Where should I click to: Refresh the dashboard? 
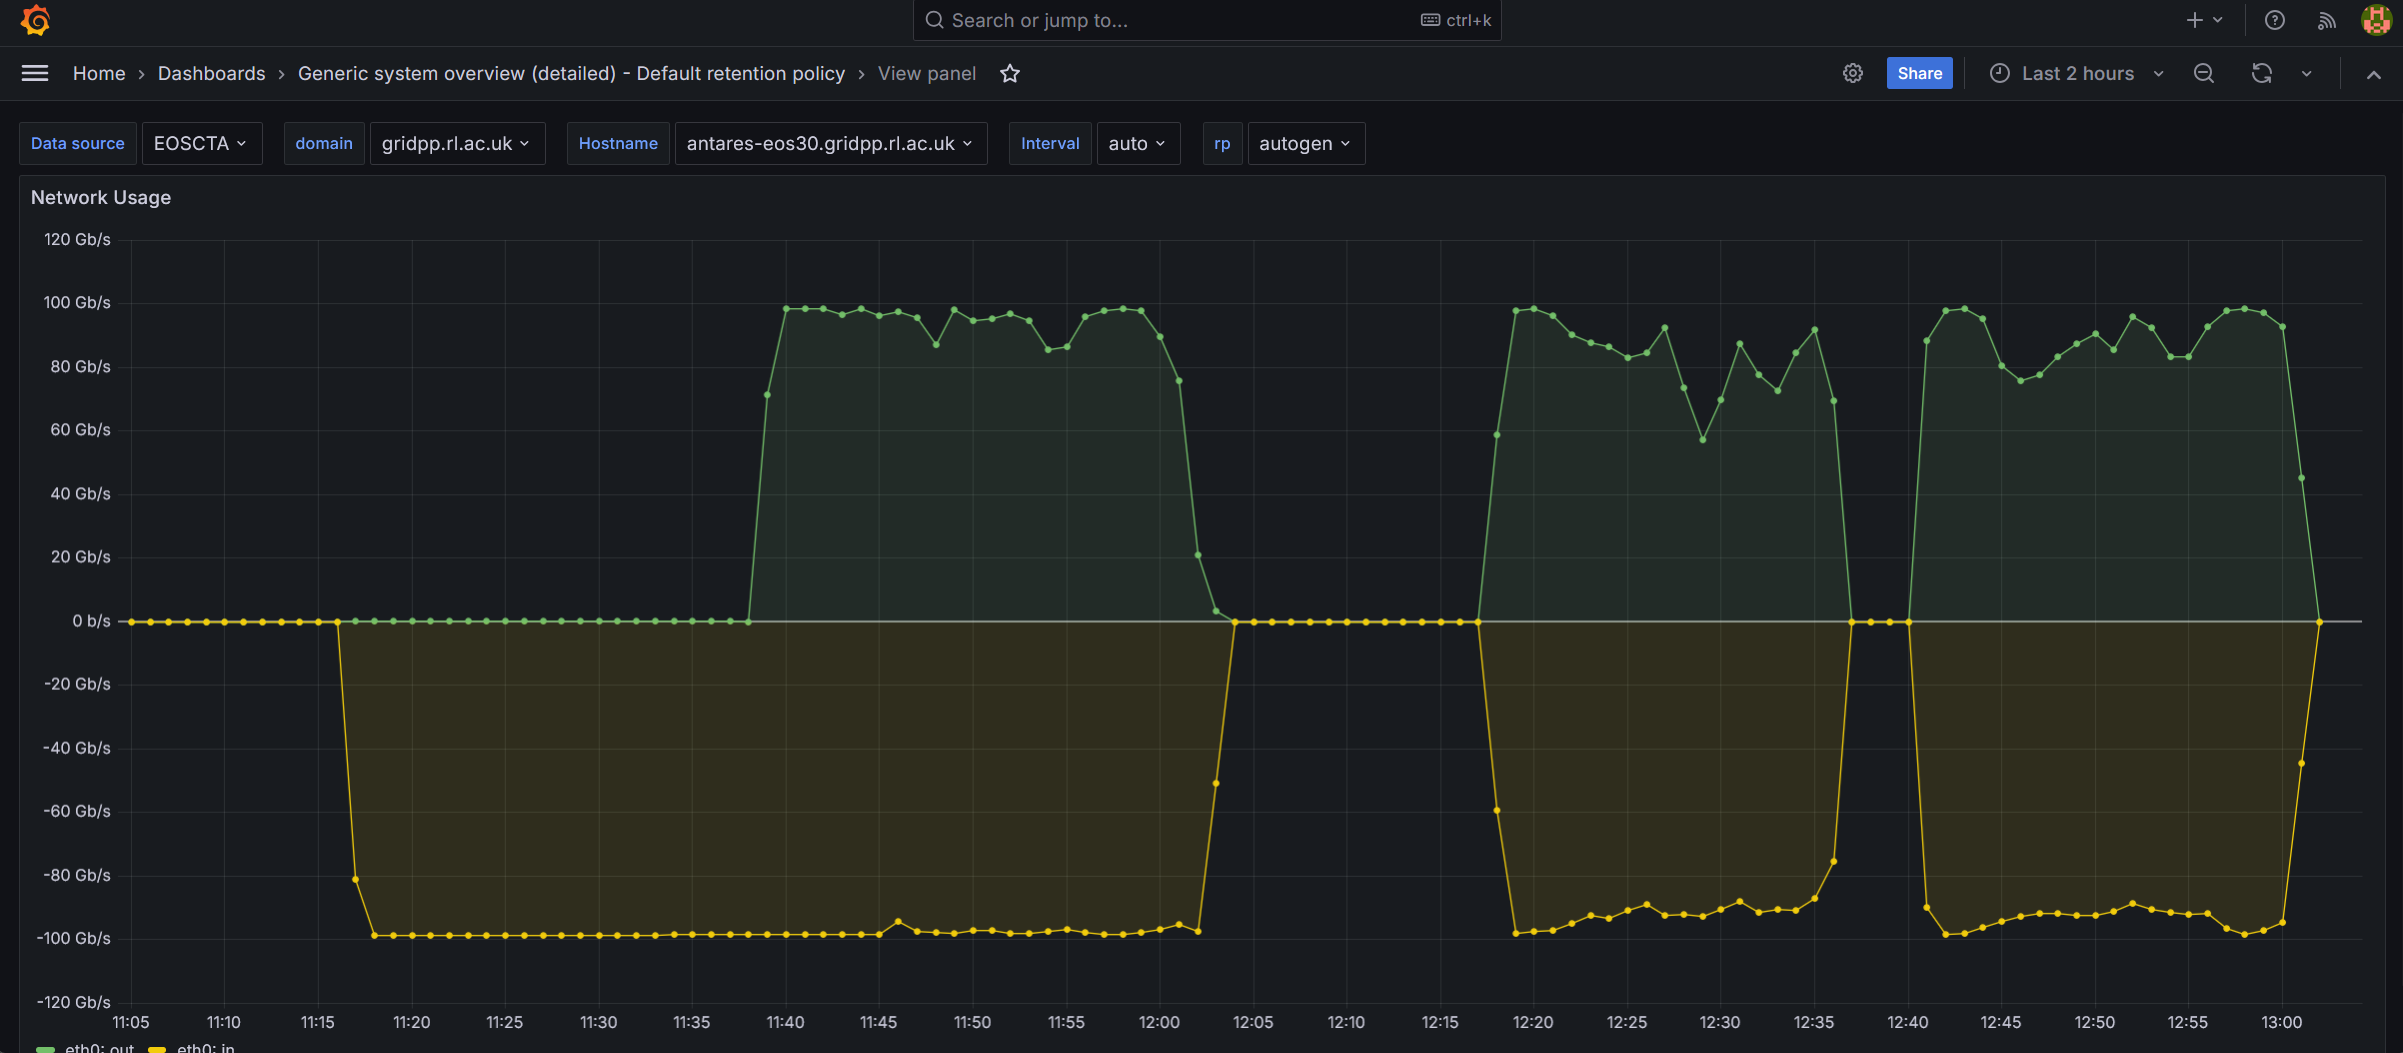point(2262,73)
